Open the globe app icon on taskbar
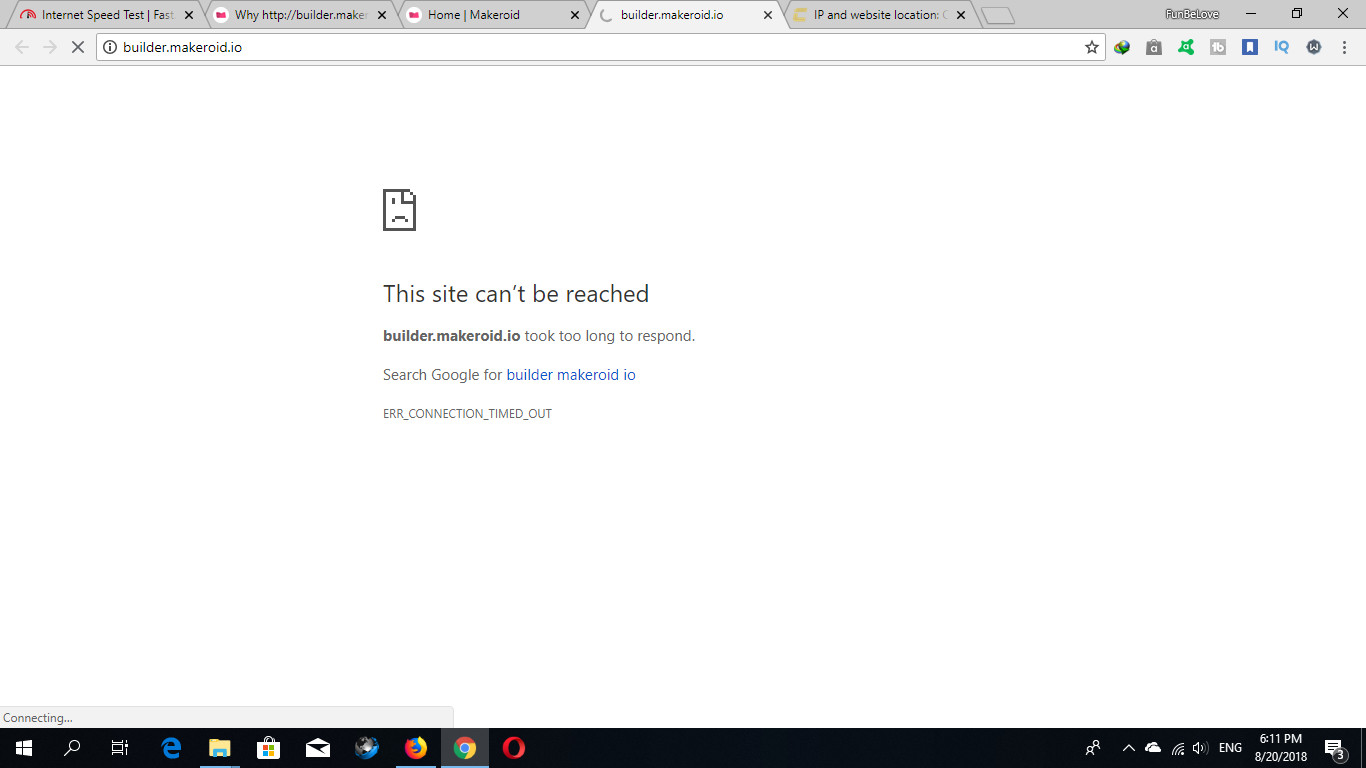This screenshot has width=1366, height=768. pos(367,748)
